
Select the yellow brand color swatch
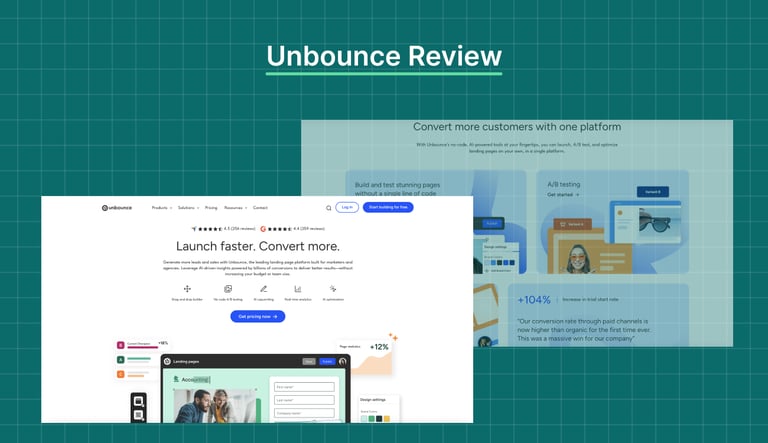click(387, 418)
